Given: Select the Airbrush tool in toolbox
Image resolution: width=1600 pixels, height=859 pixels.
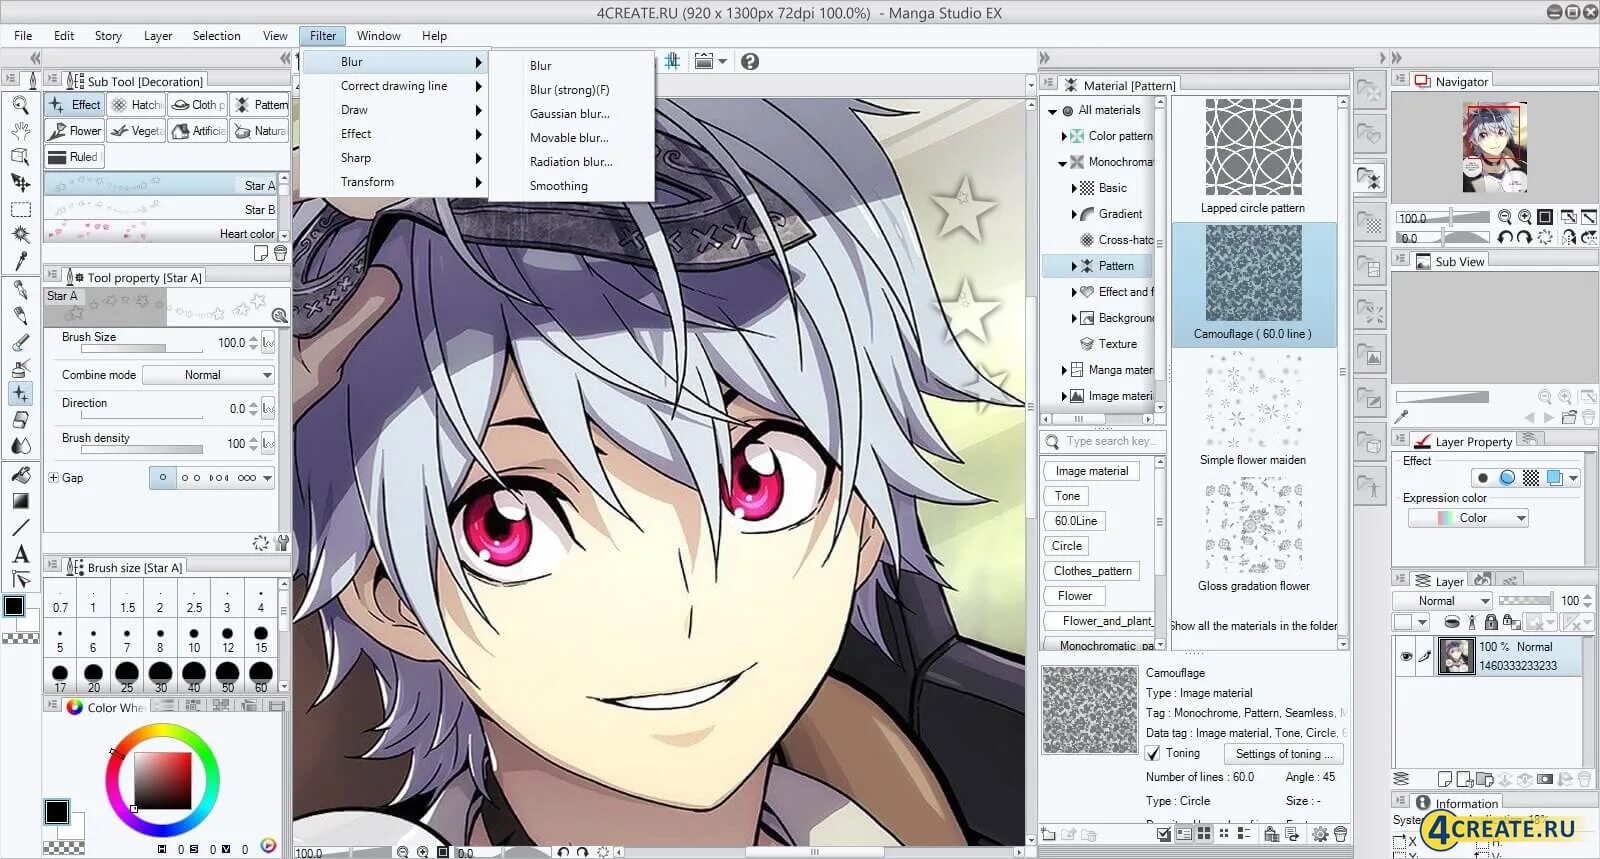Looking at the screenshot, I should pos(20,368).
